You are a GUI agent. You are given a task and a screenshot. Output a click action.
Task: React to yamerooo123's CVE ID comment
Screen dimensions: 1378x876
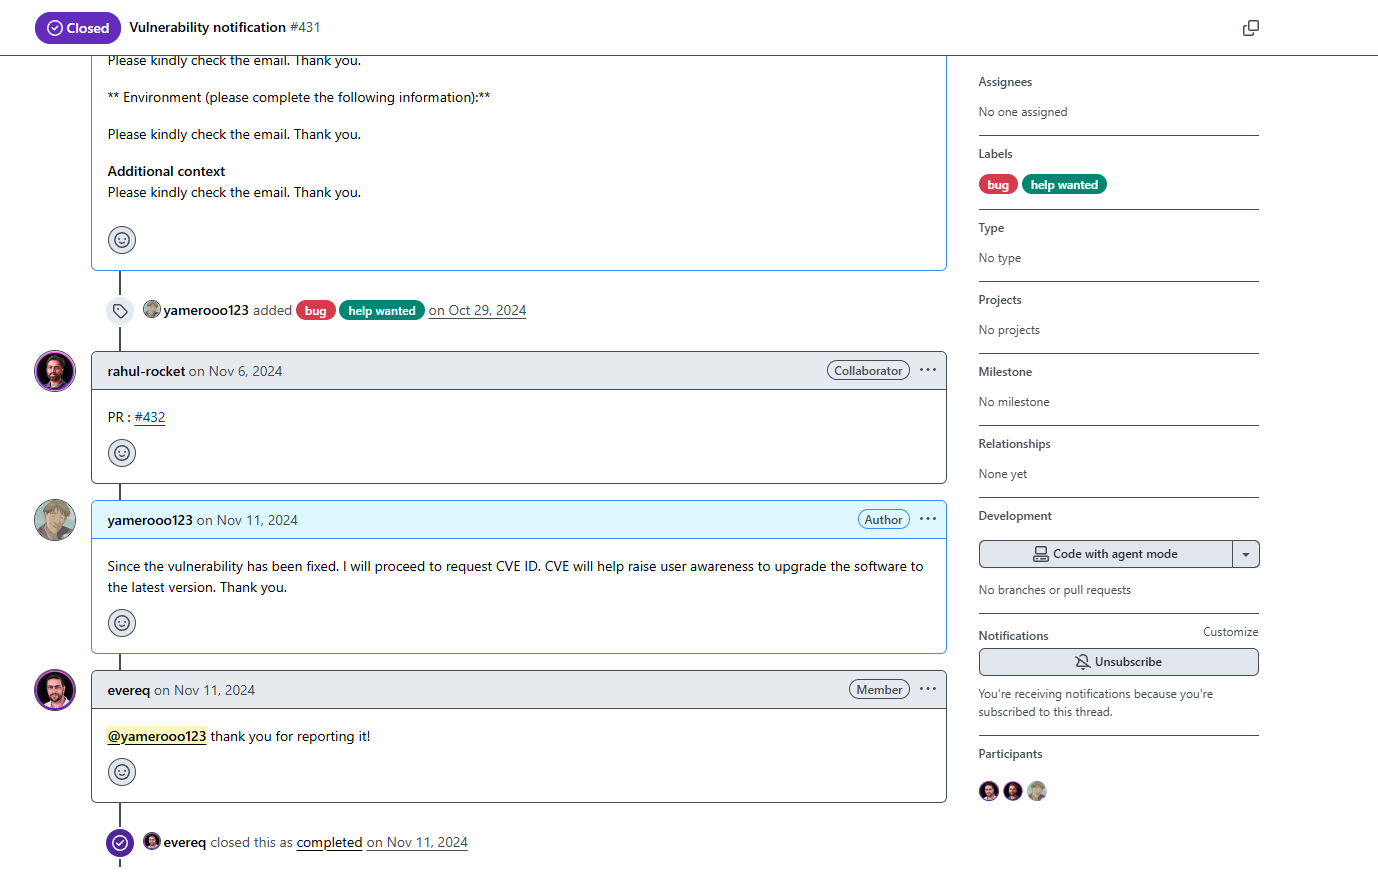tap(122, 623)
